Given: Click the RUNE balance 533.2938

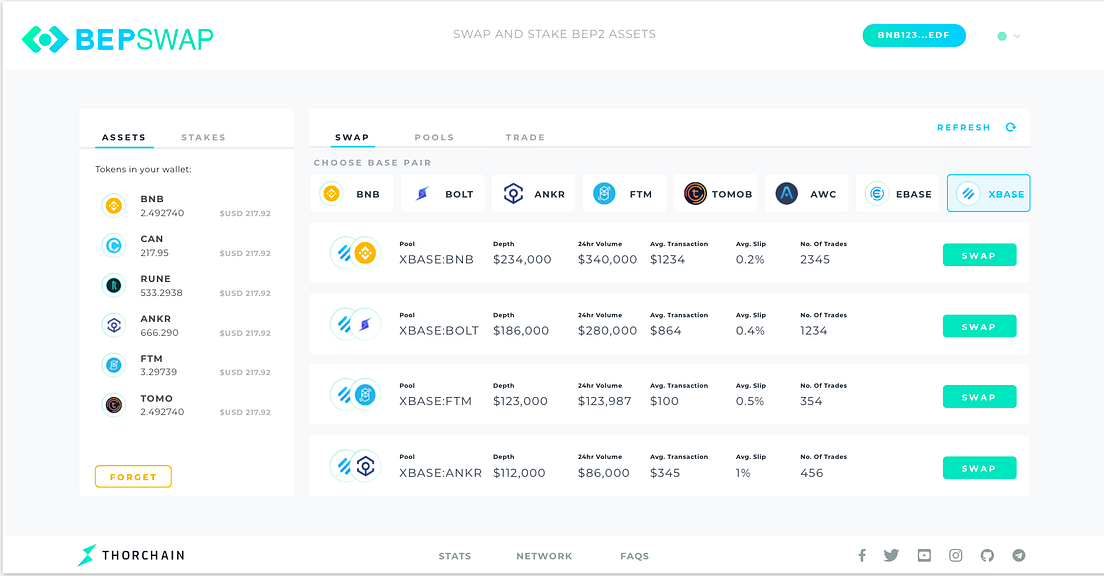Looking at the screenshot, I should pos(161,293).
